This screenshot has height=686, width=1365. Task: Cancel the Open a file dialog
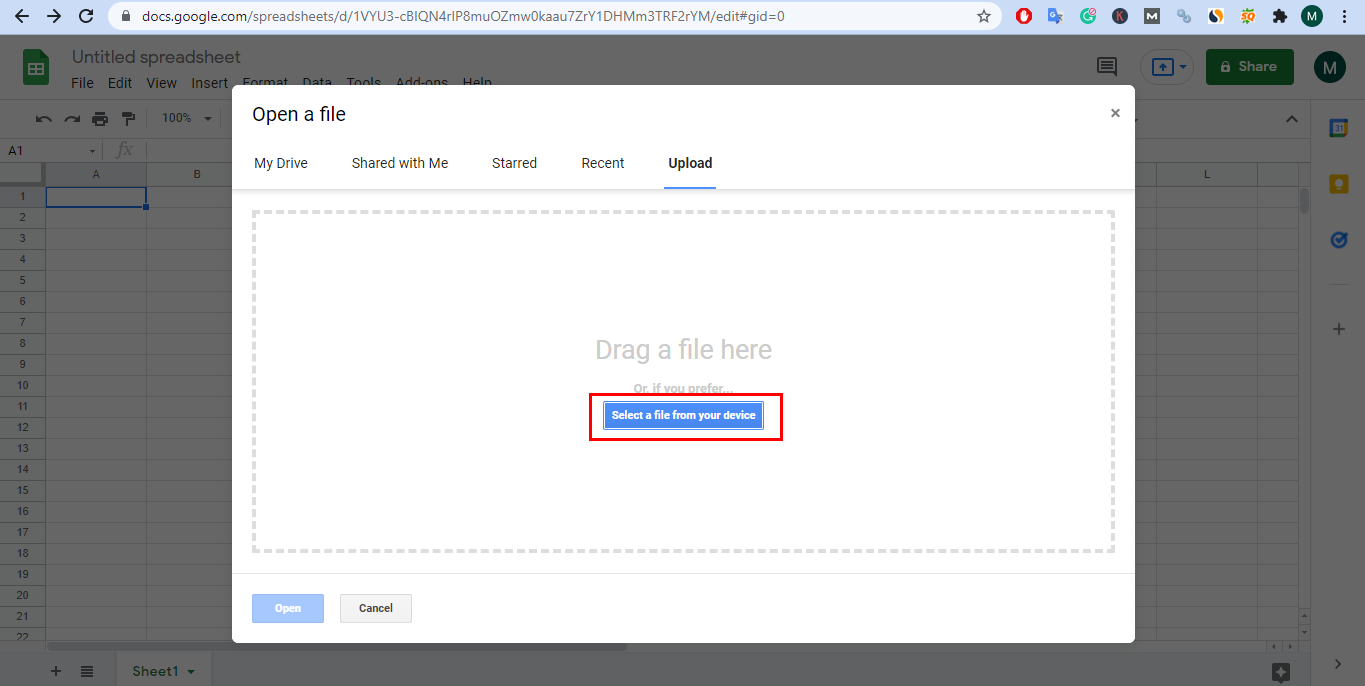tap(375, 607)
